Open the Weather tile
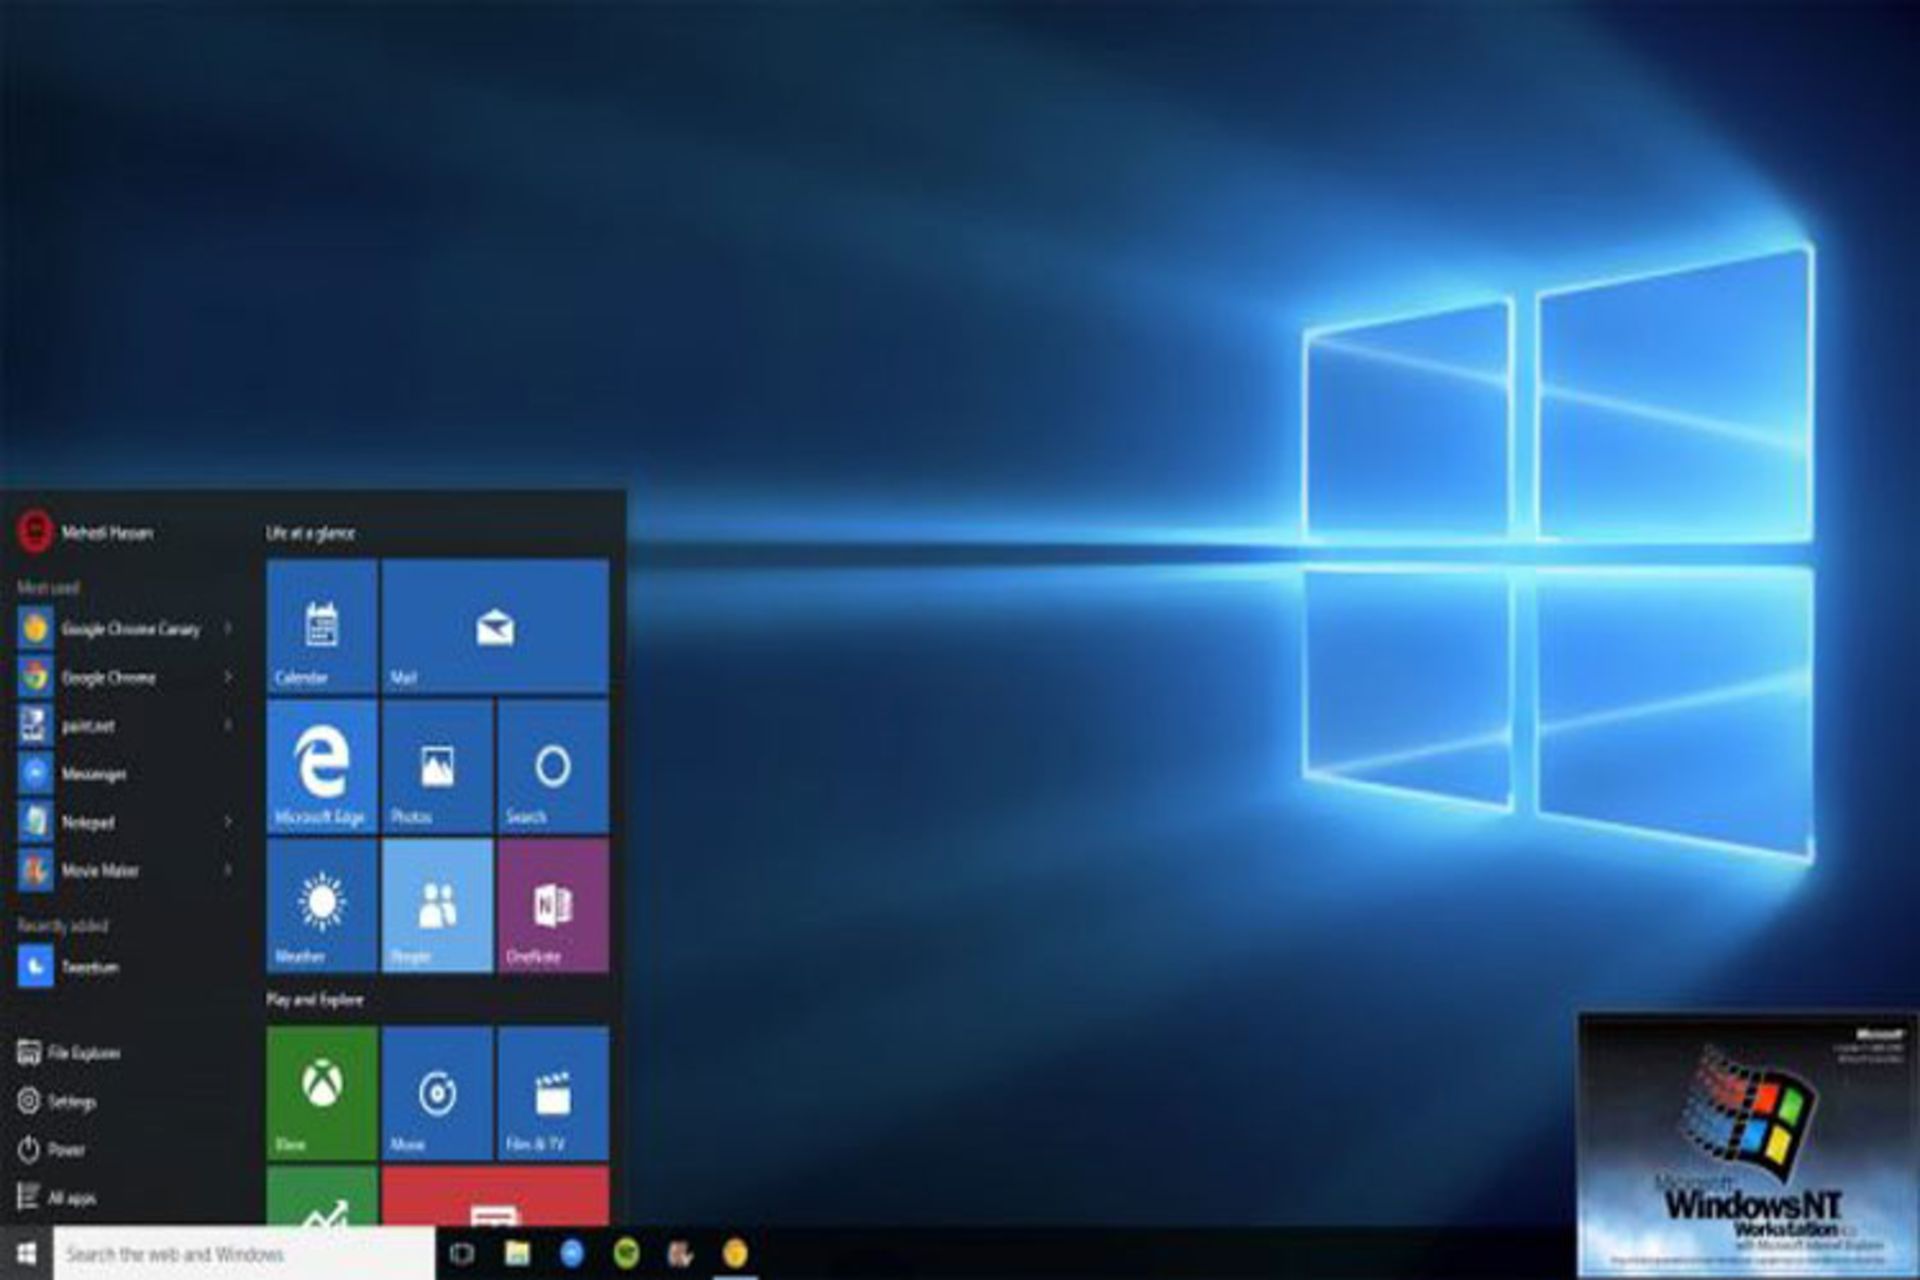The width and height of the screenshot is (1920, 1280). (x=322, y=905)
